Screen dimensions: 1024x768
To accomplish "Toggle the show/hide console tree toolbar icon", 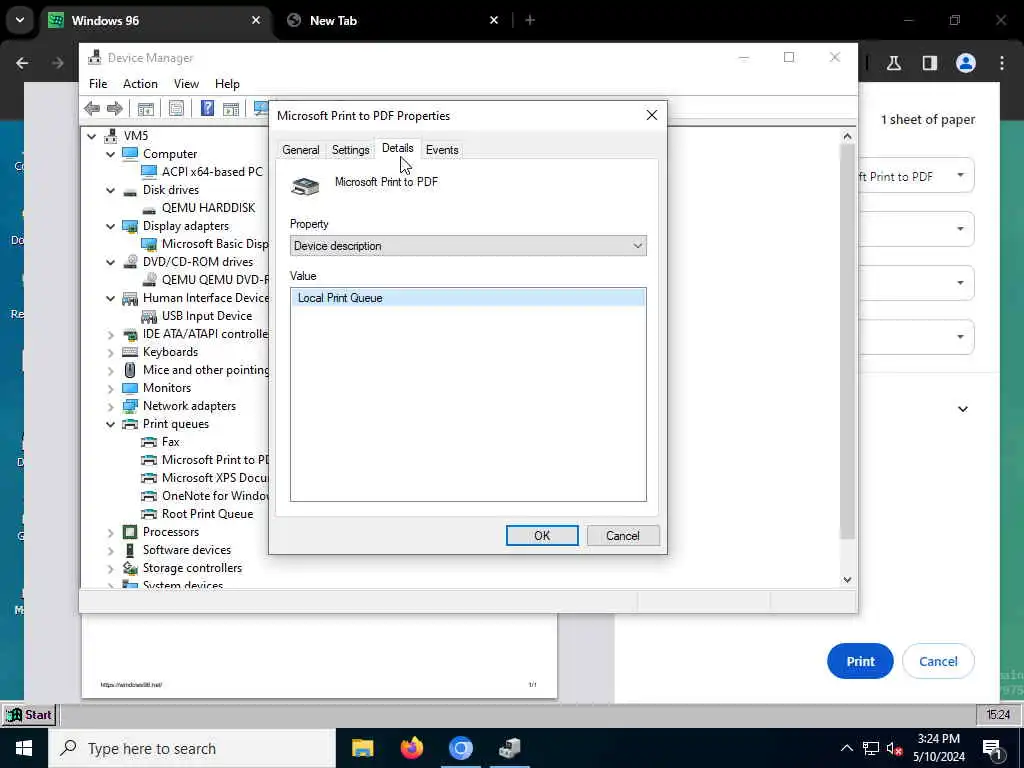I will tap(146, 108).
